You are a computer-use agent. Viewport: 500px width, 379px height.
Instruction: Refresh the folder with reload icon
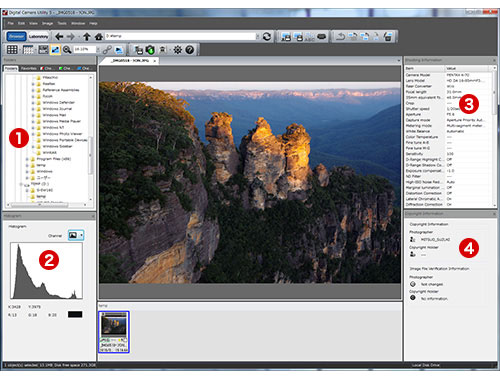[x=267, y=36]
